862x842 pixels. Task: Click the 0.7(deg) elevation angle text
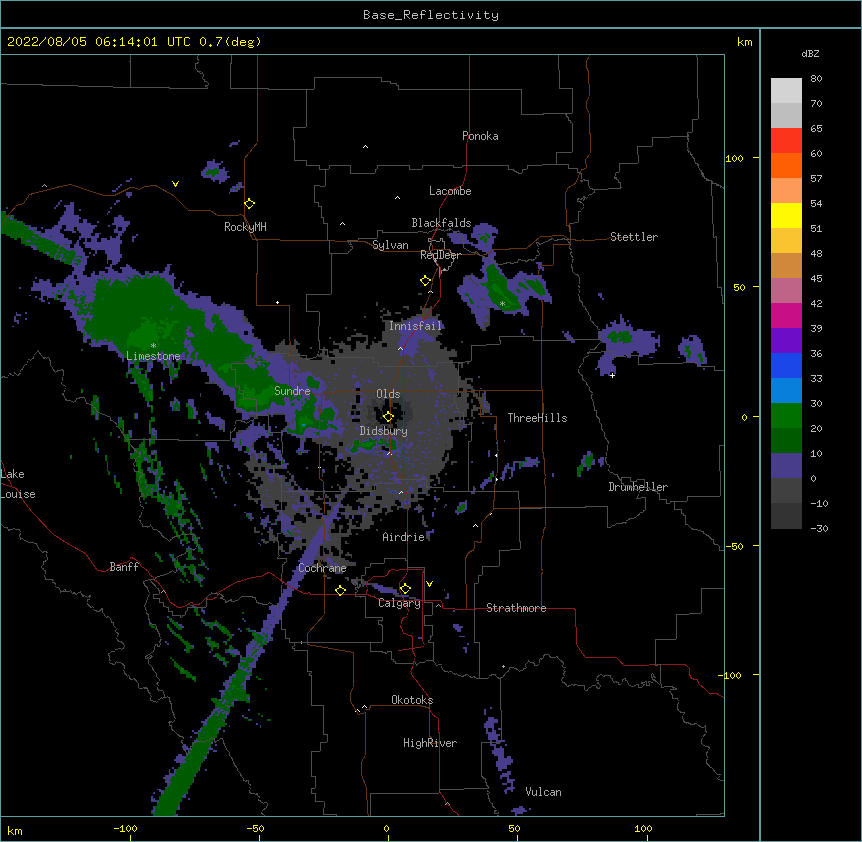230,42
